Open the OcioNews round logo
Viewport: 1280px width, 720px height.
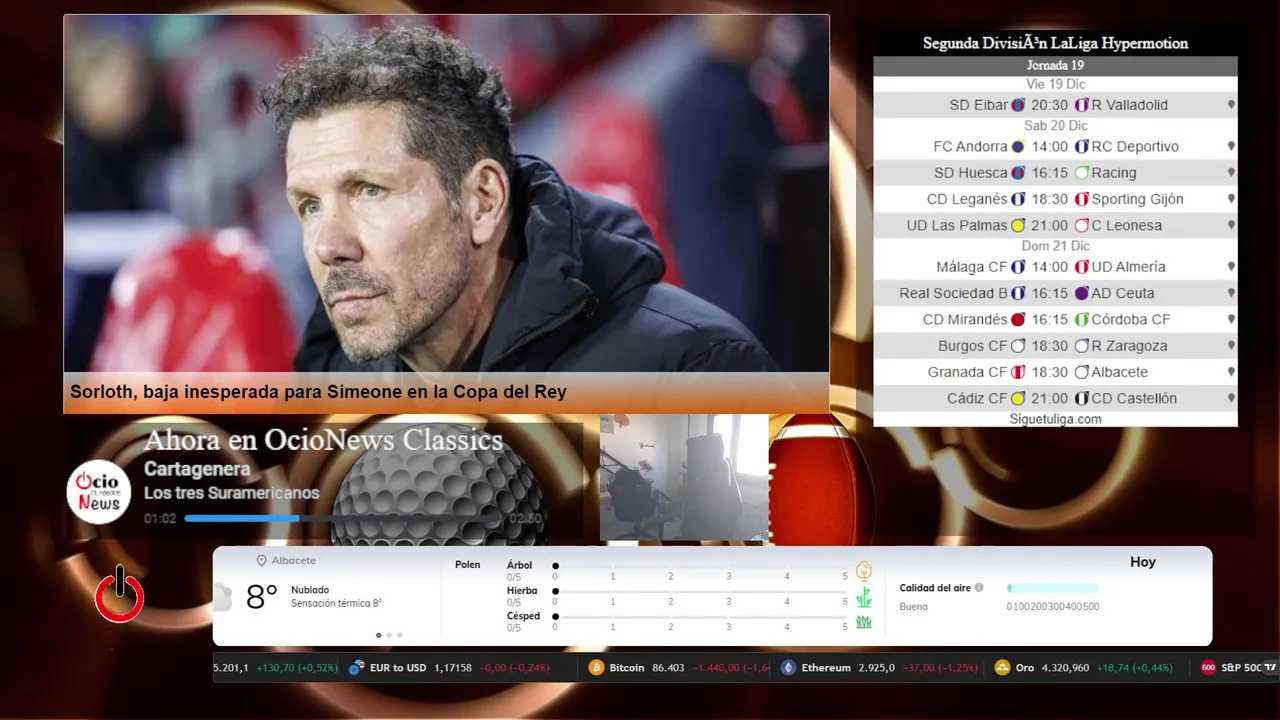[99, 492]
